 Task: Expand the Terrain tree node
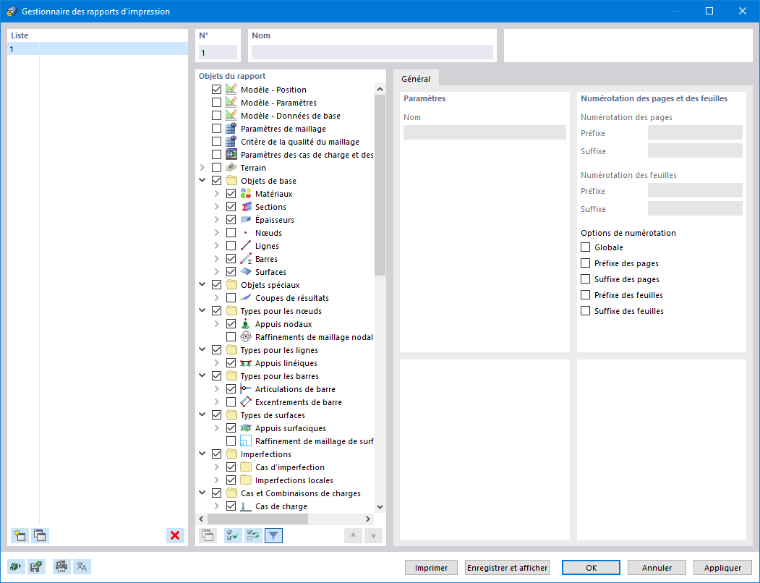pyautogui.click(x=203, y=168)
